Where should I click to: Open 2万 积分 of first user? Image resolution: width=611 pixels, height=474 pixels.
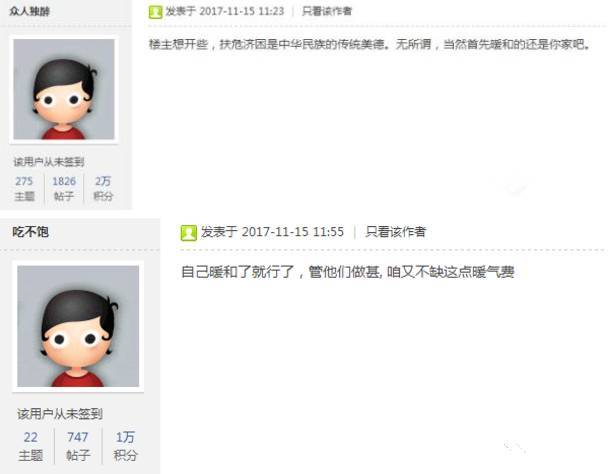(x=103, y=188)
